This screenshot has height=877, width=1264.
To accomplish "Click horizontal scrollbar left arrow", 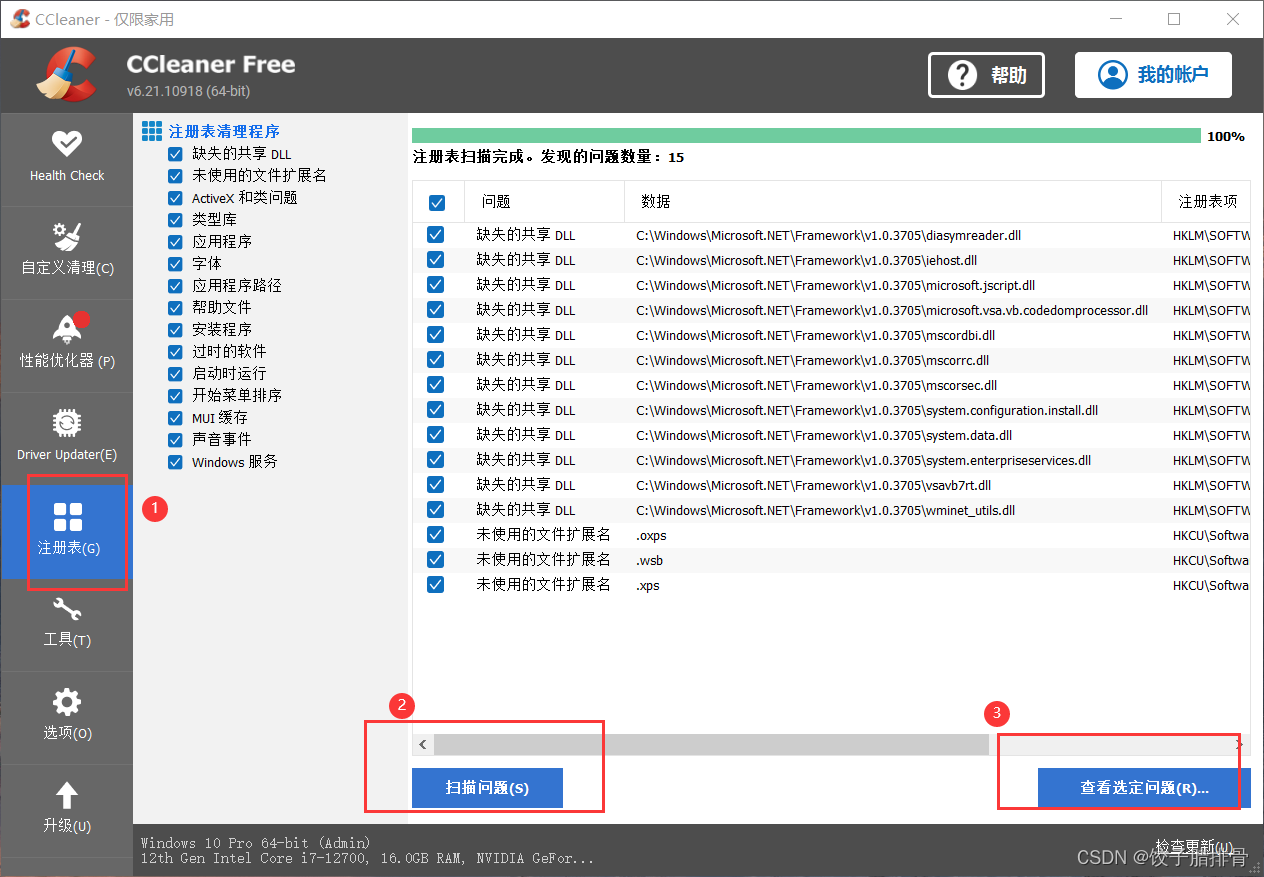I will click(x=423, y=745).
